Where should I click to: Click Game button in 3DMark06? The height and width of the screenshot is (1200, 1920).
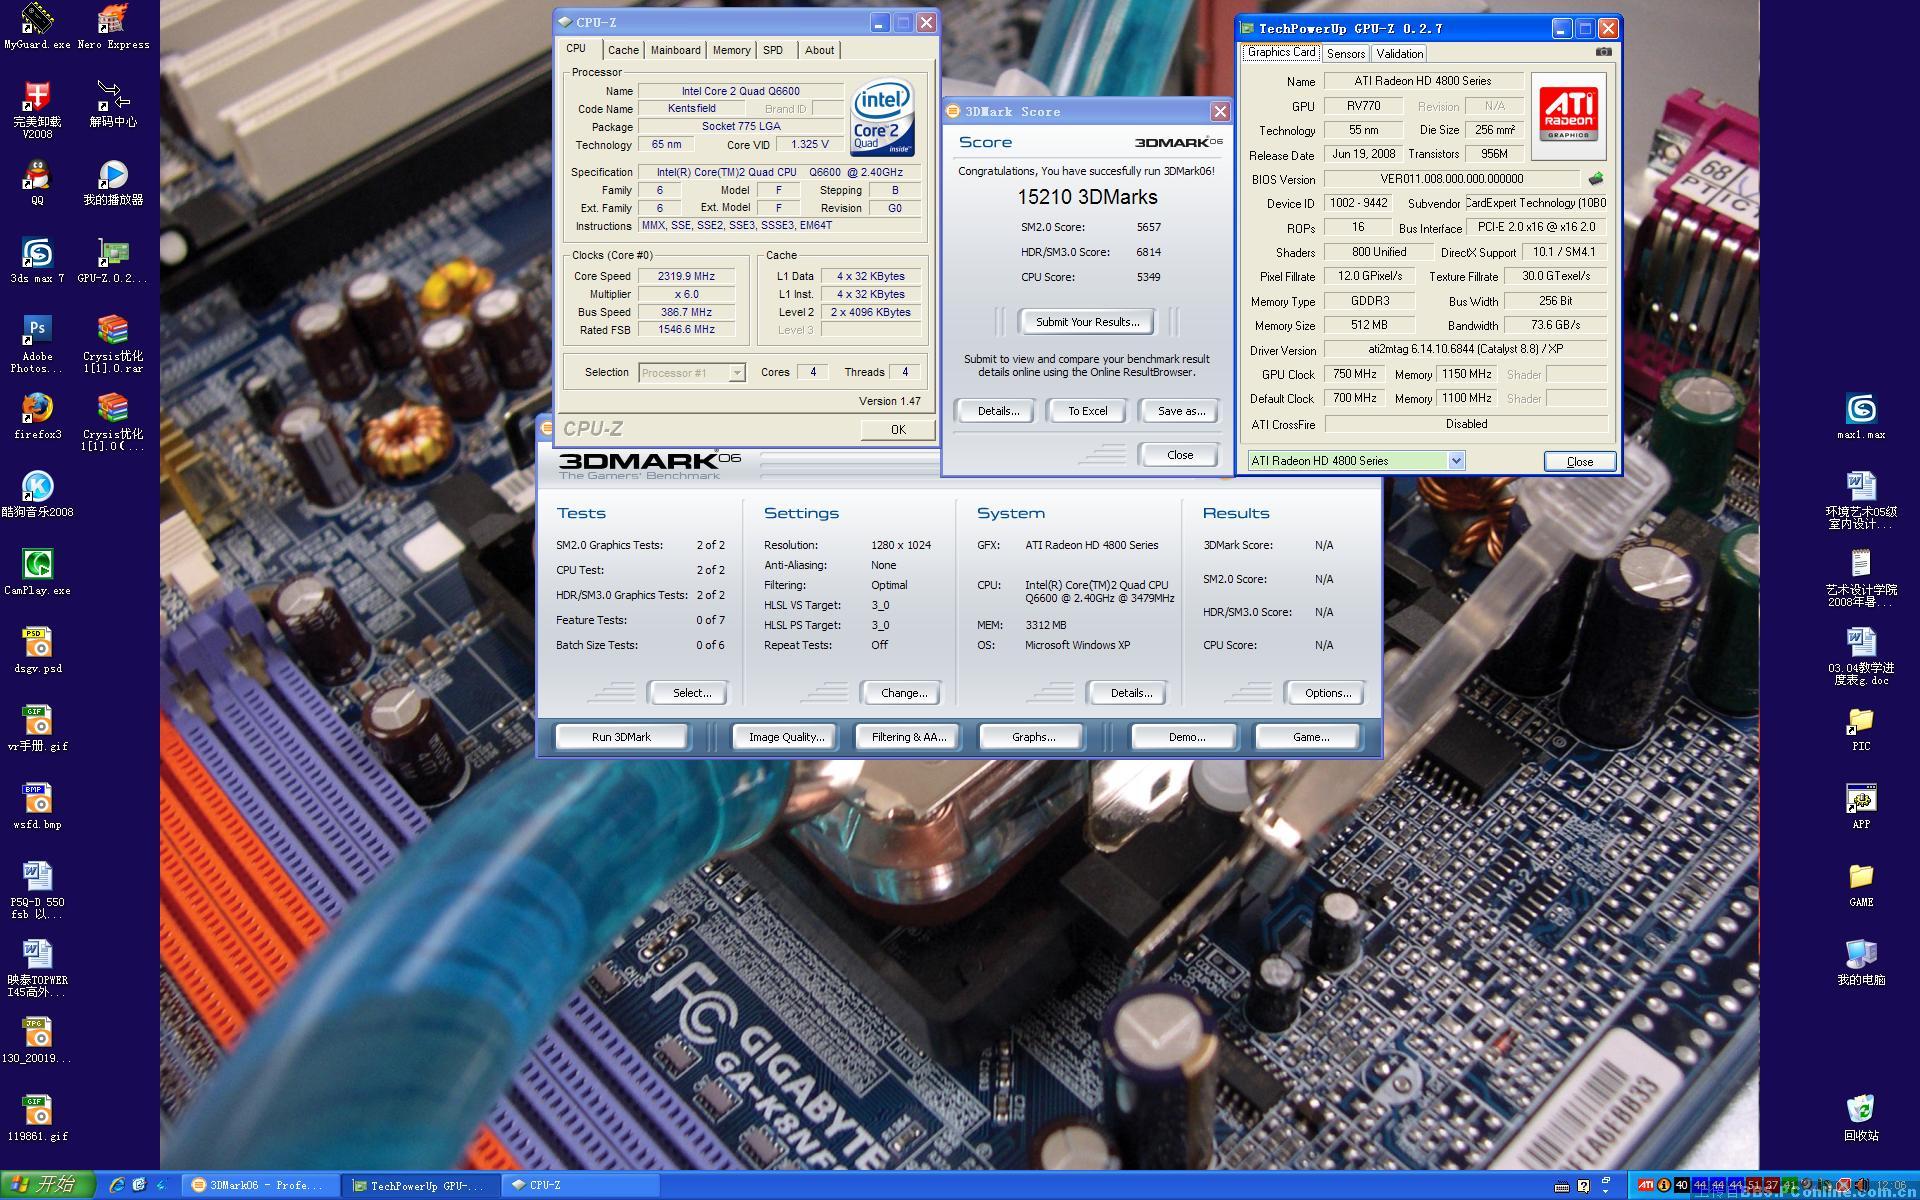click(1310, 737)
